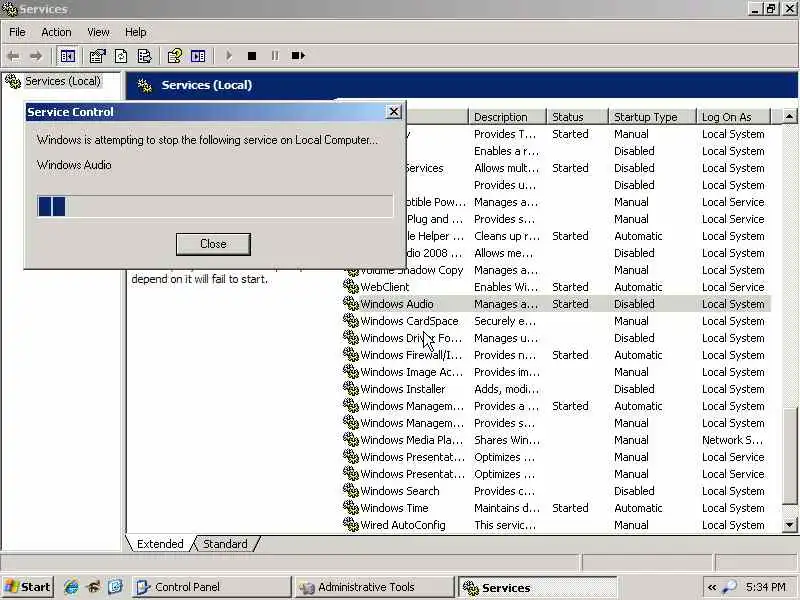Click the Windows CardSpace gear icon
800x600 pixels.
point(351,320)
